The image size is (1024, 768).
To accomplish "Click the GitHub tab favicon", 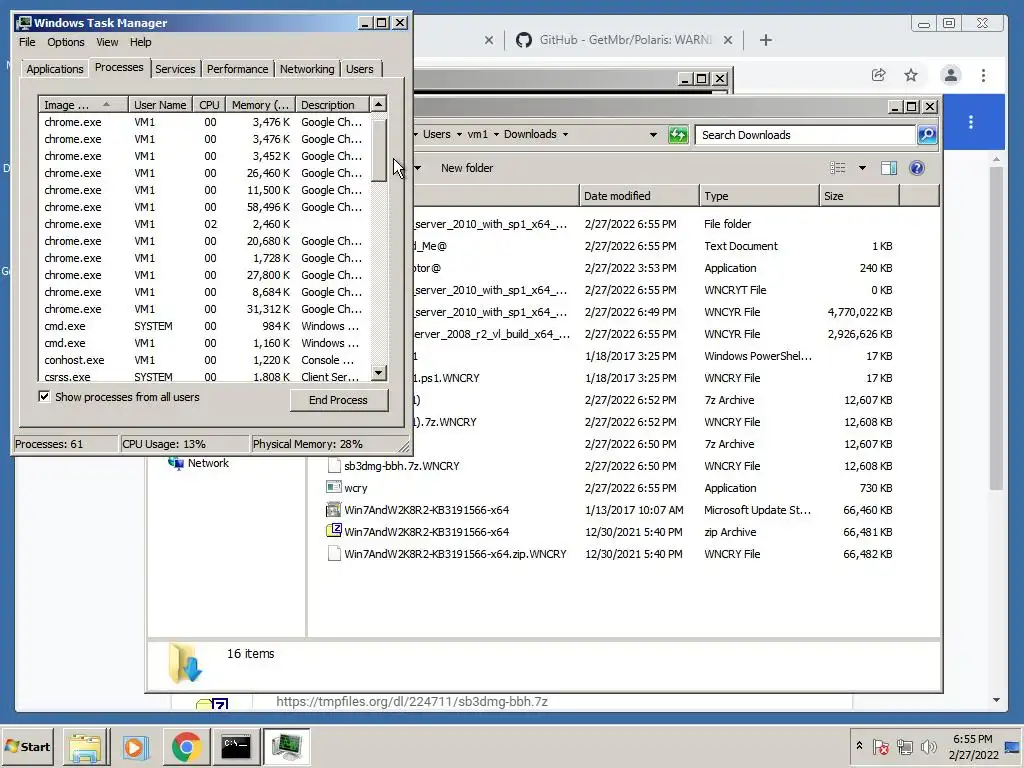I will [524, 40].
